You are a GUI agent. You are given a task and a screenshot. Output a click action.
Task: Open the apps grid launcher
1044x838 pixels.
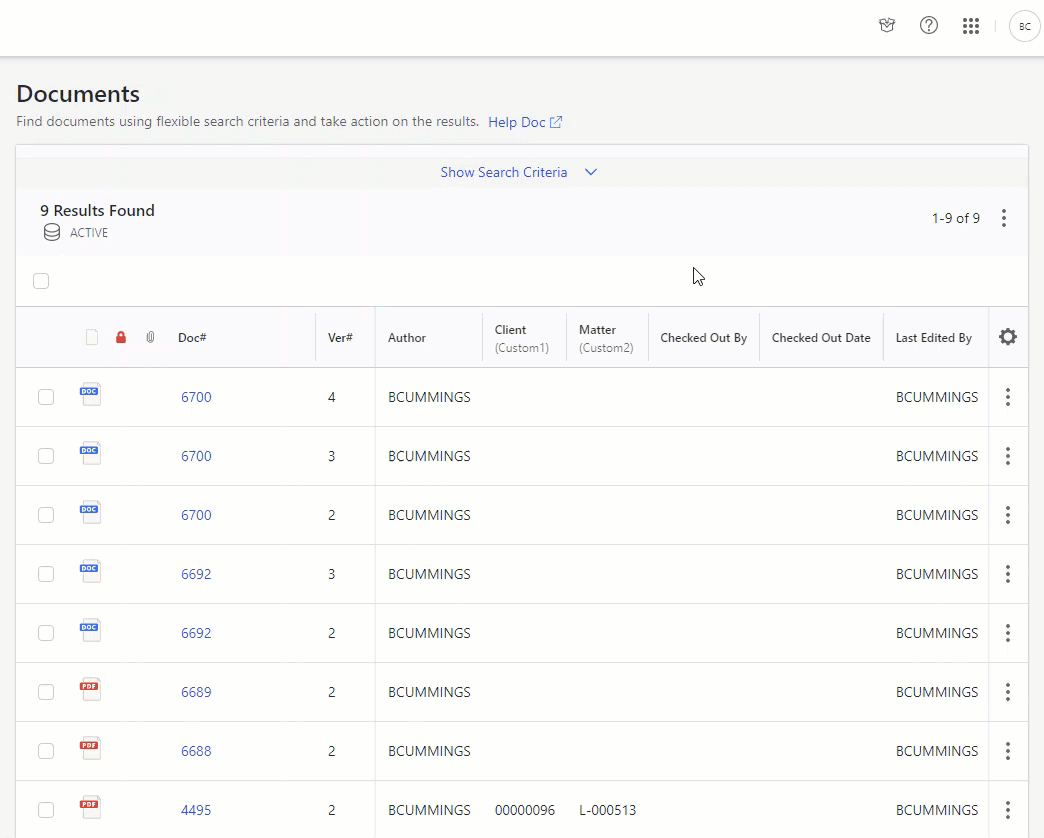pos(970,26)
